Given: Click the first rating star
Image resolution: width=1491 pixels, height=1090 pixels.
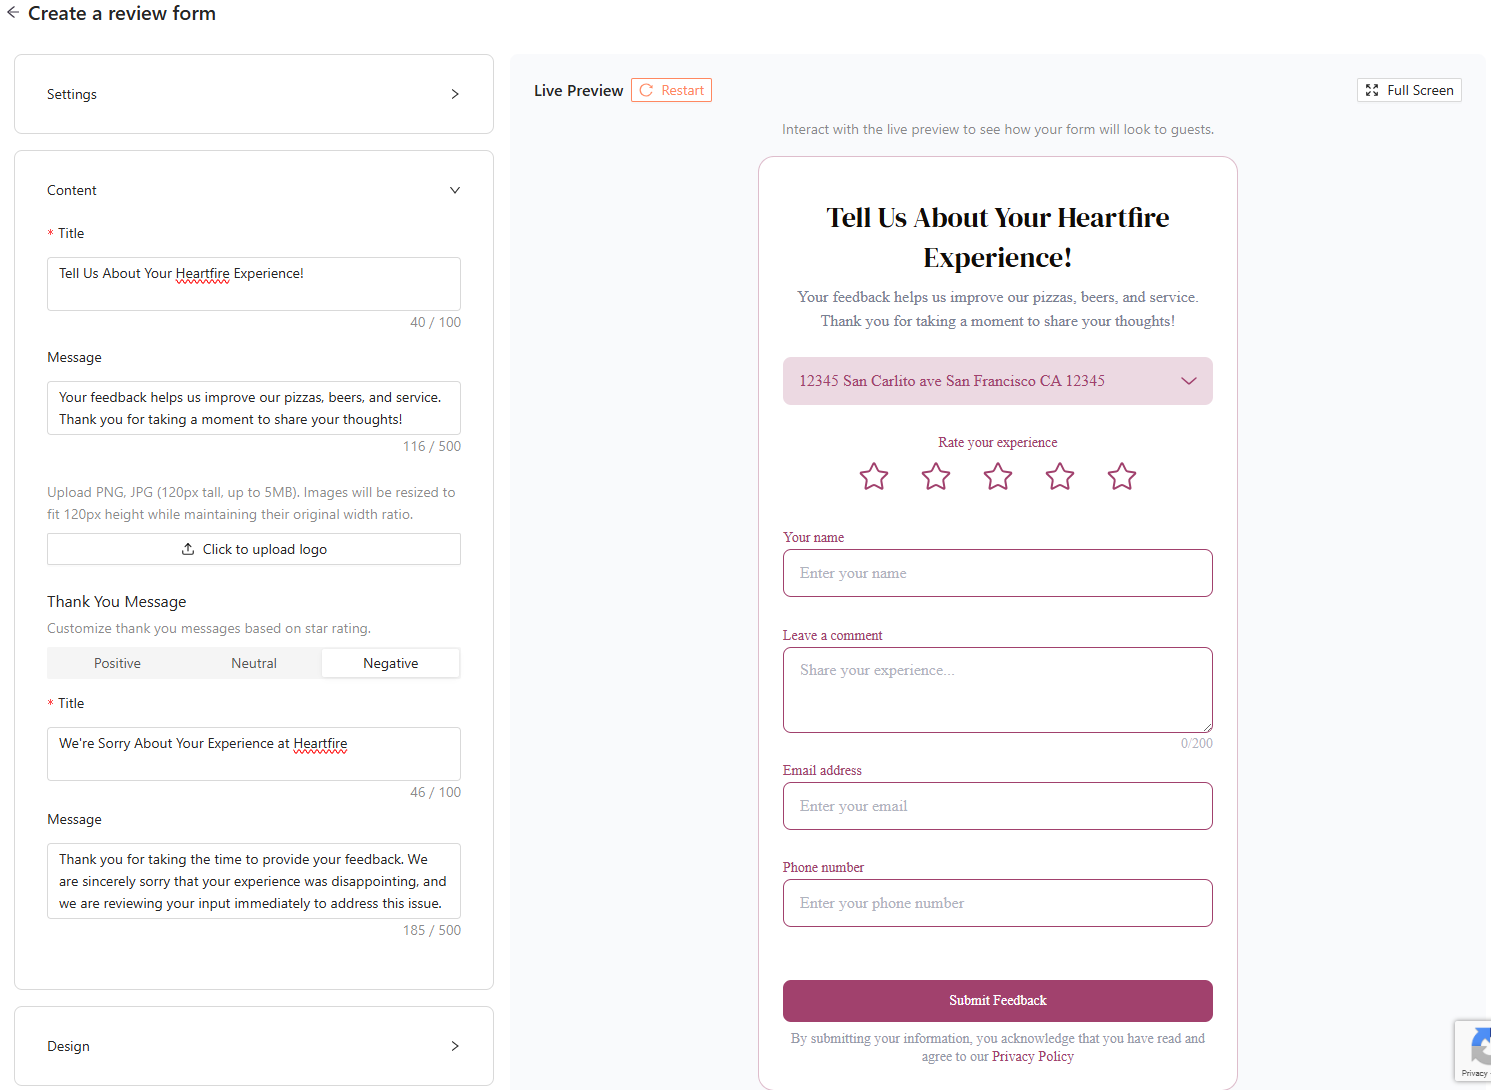Looking at the screenshot, I should pos(874,477).
